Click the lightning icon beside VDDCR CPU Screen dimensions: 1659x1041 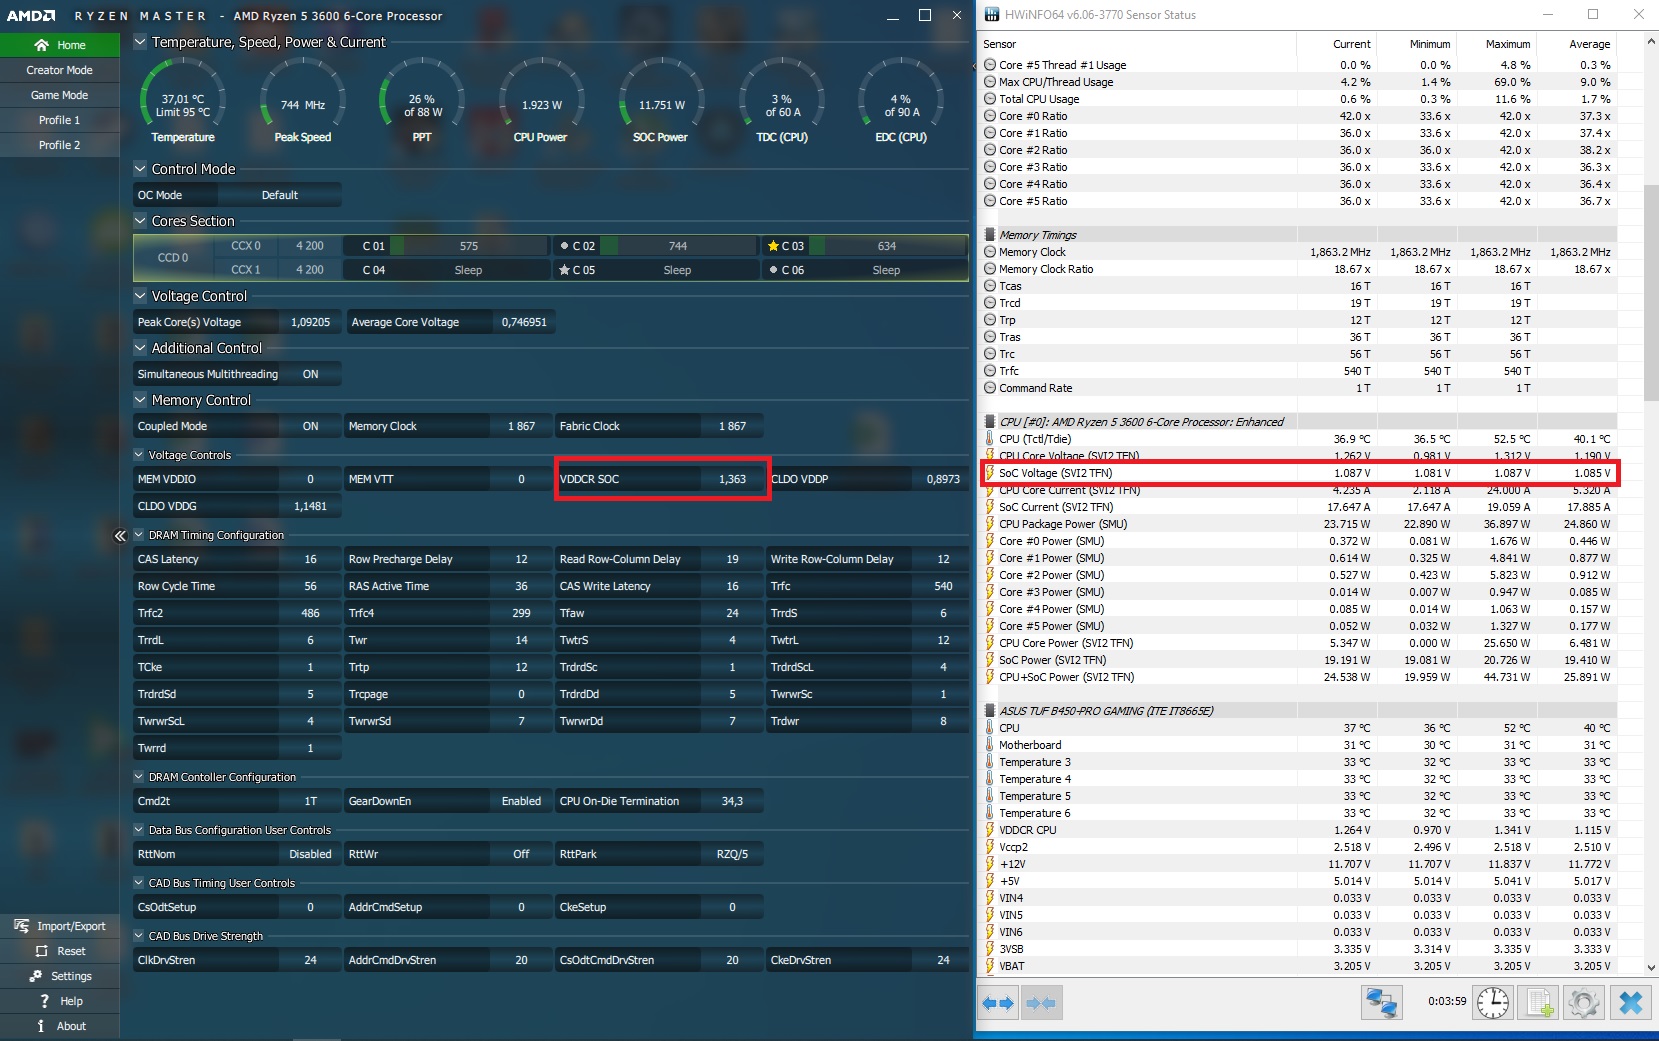tap(989, 830)
